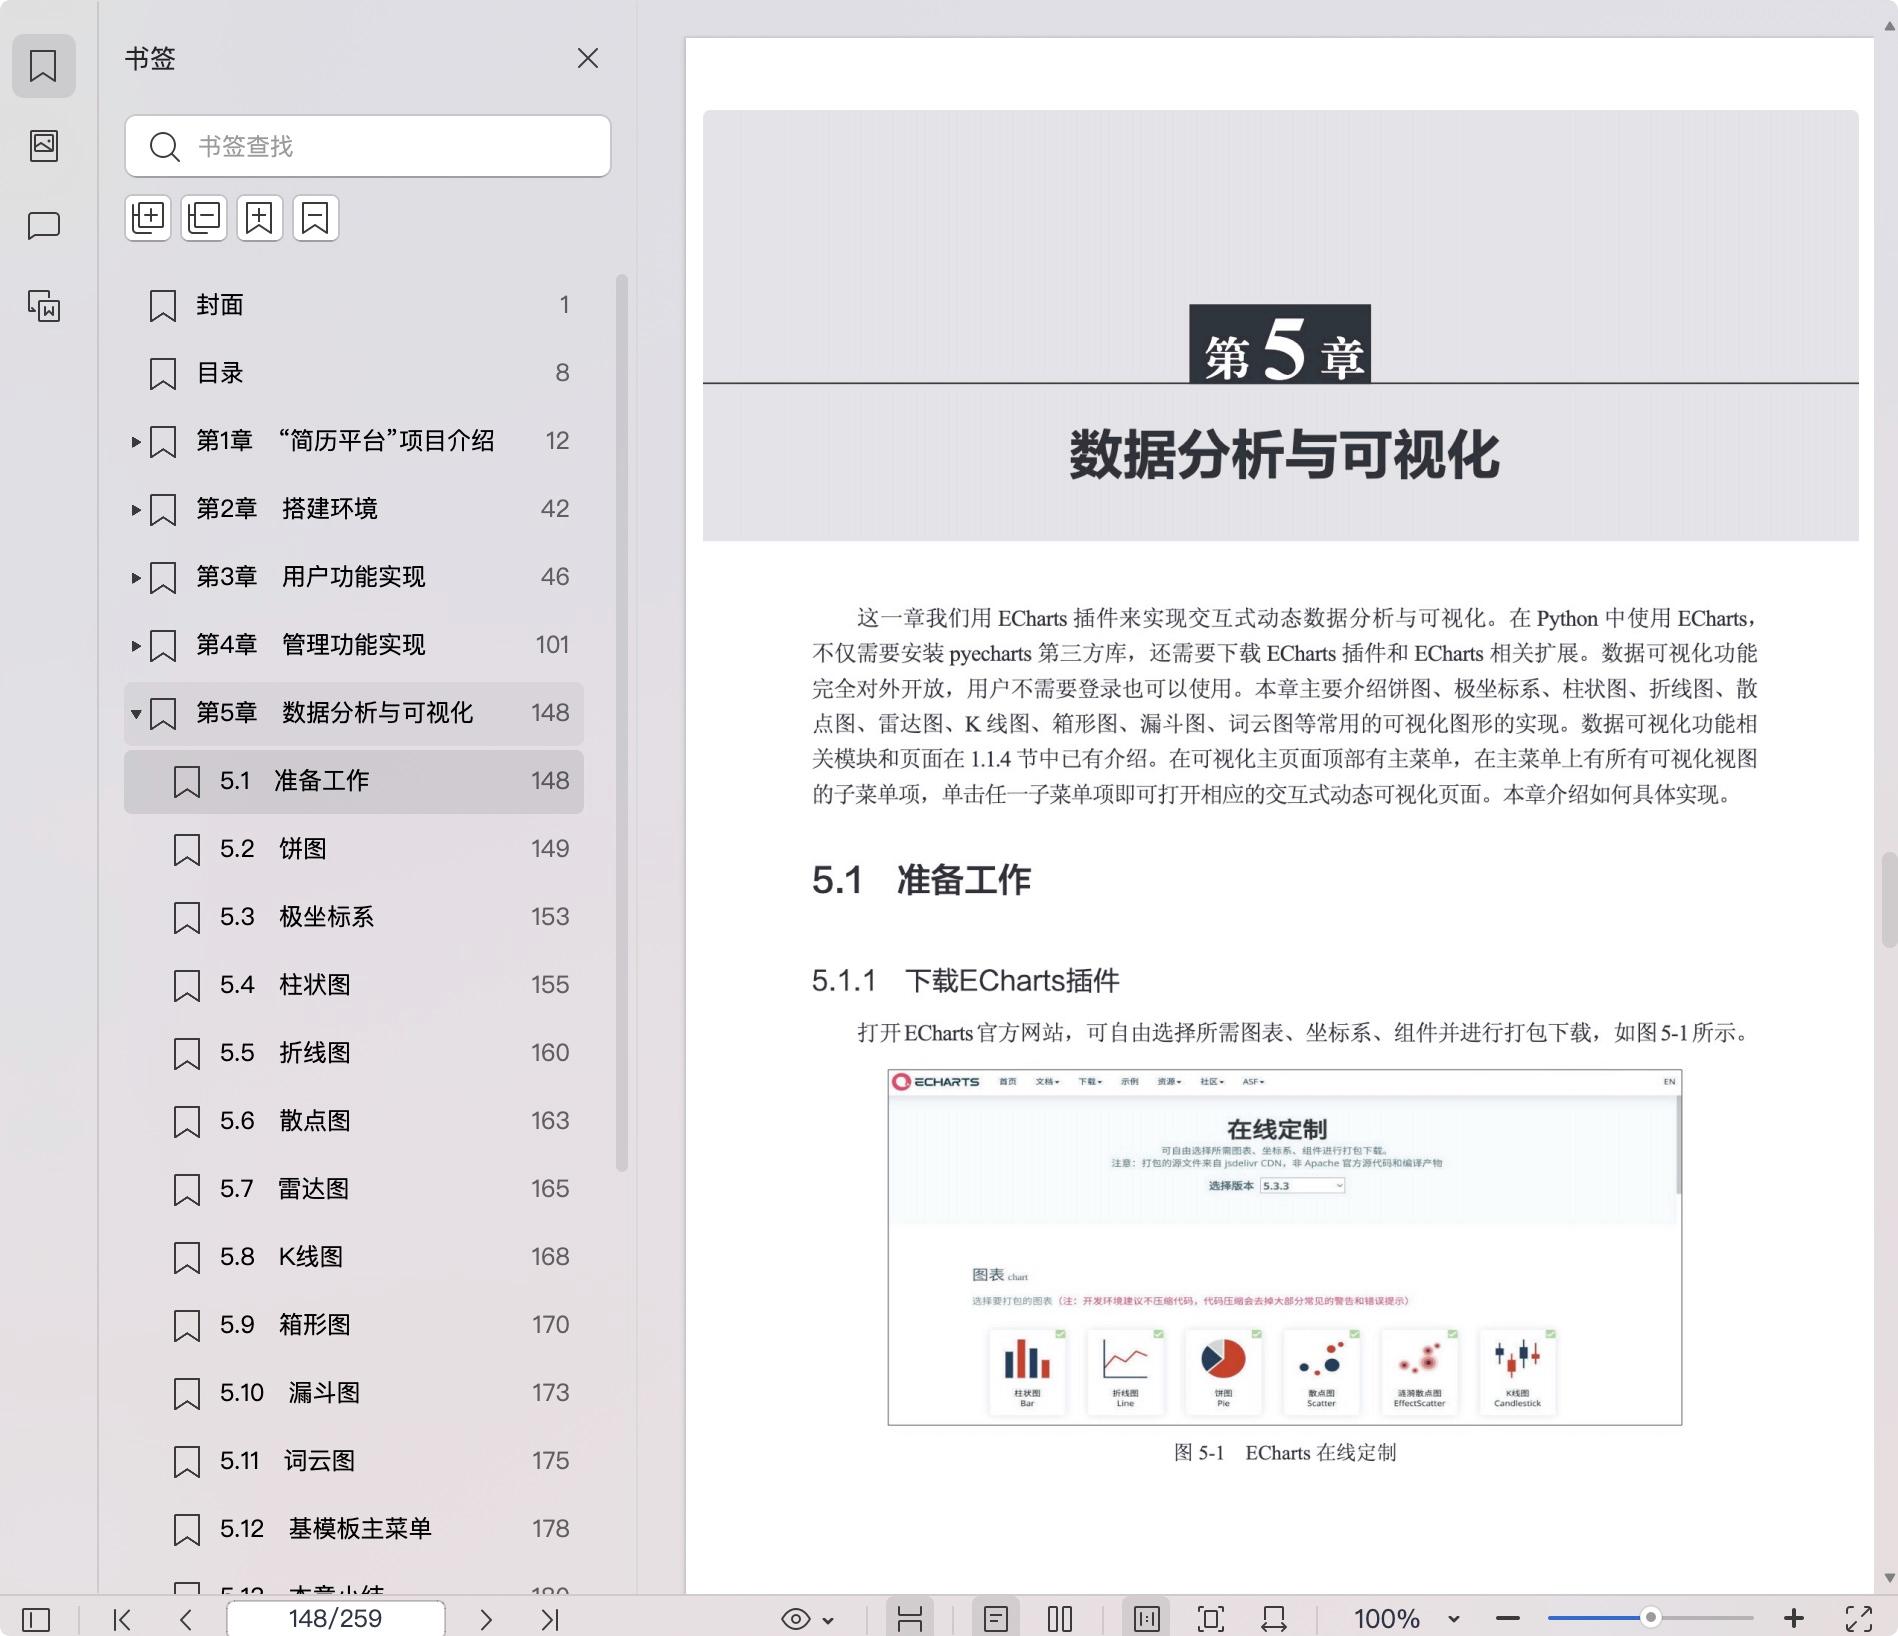Click the remove bookmark icon

(x=315, y=218)
